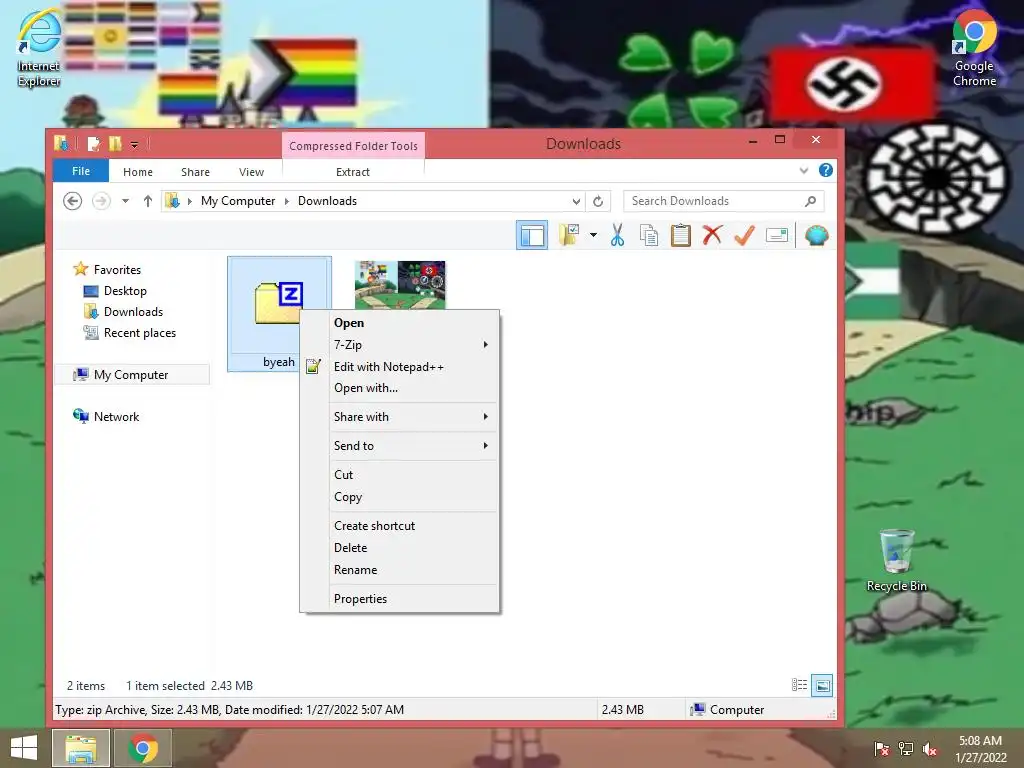Expand the breadcrumb arrow before Downloads

click(286, 201)
